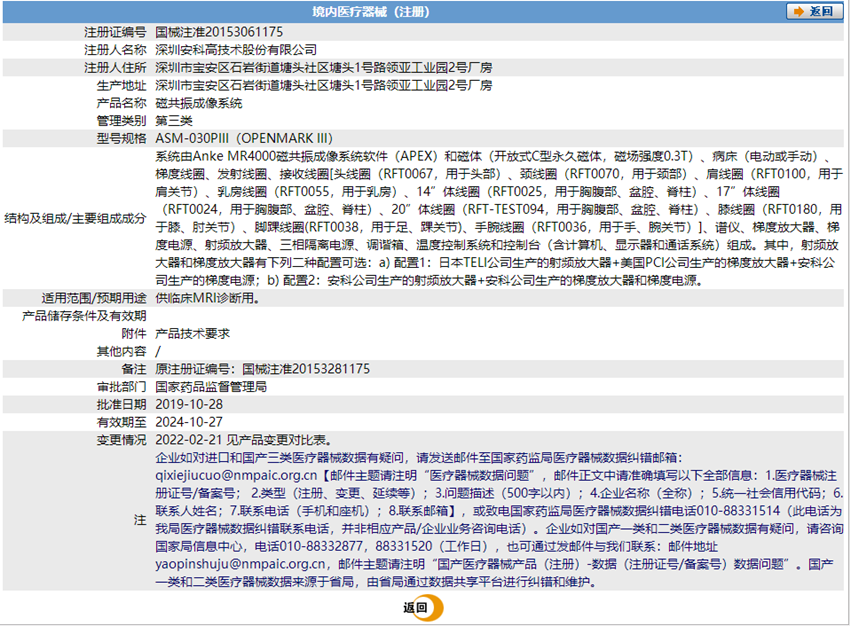Click the bottom 返回 button with orange crescent
Screen dimensions: 850x626
click(x=423, y=608)
